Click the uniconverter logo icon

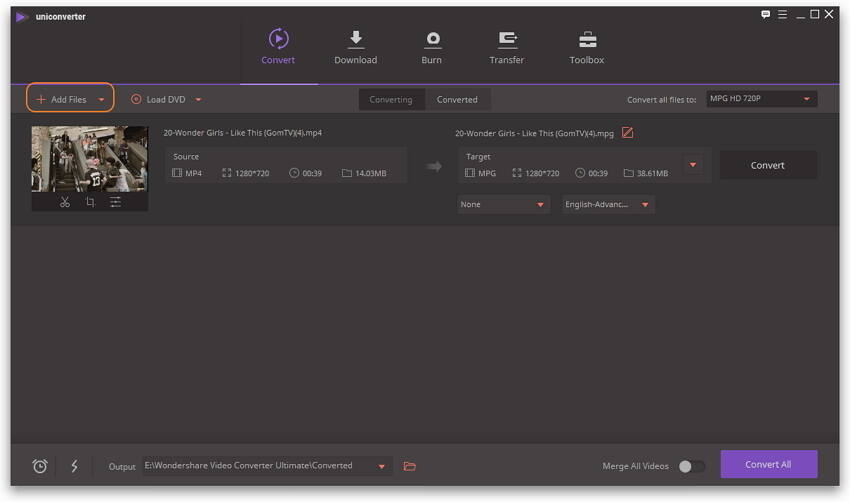pyautogui.click(x=22, y=17)
